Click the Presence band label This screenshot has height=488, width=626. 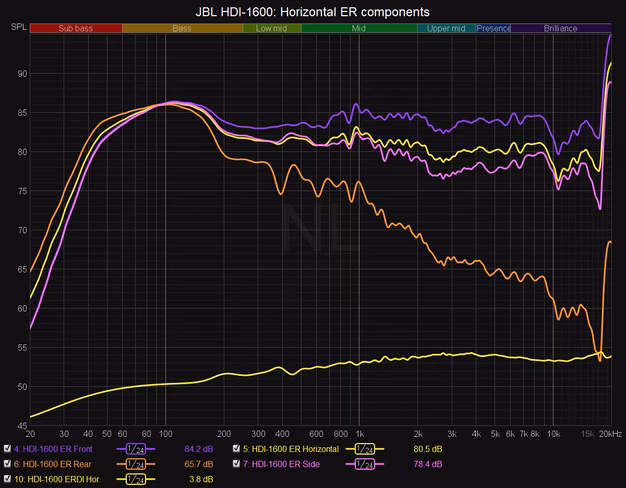coord(493,28)
